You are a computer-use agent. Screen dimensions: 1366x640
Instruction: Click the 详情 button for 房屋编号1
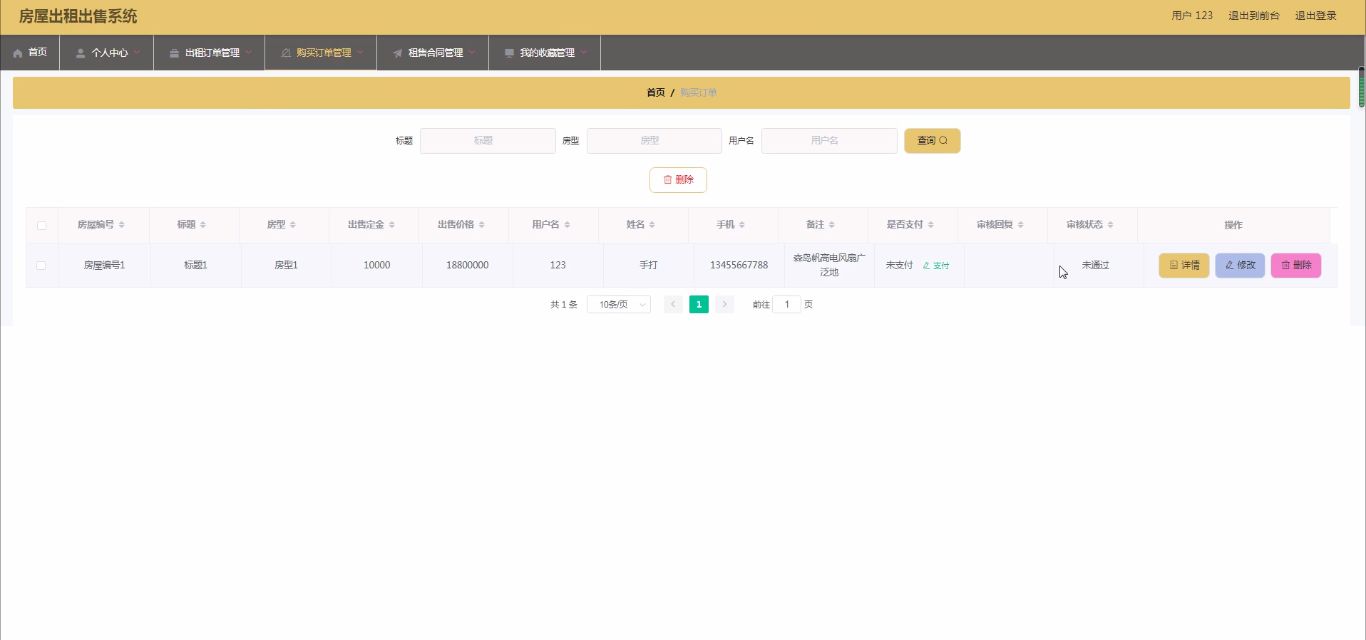1184,266
